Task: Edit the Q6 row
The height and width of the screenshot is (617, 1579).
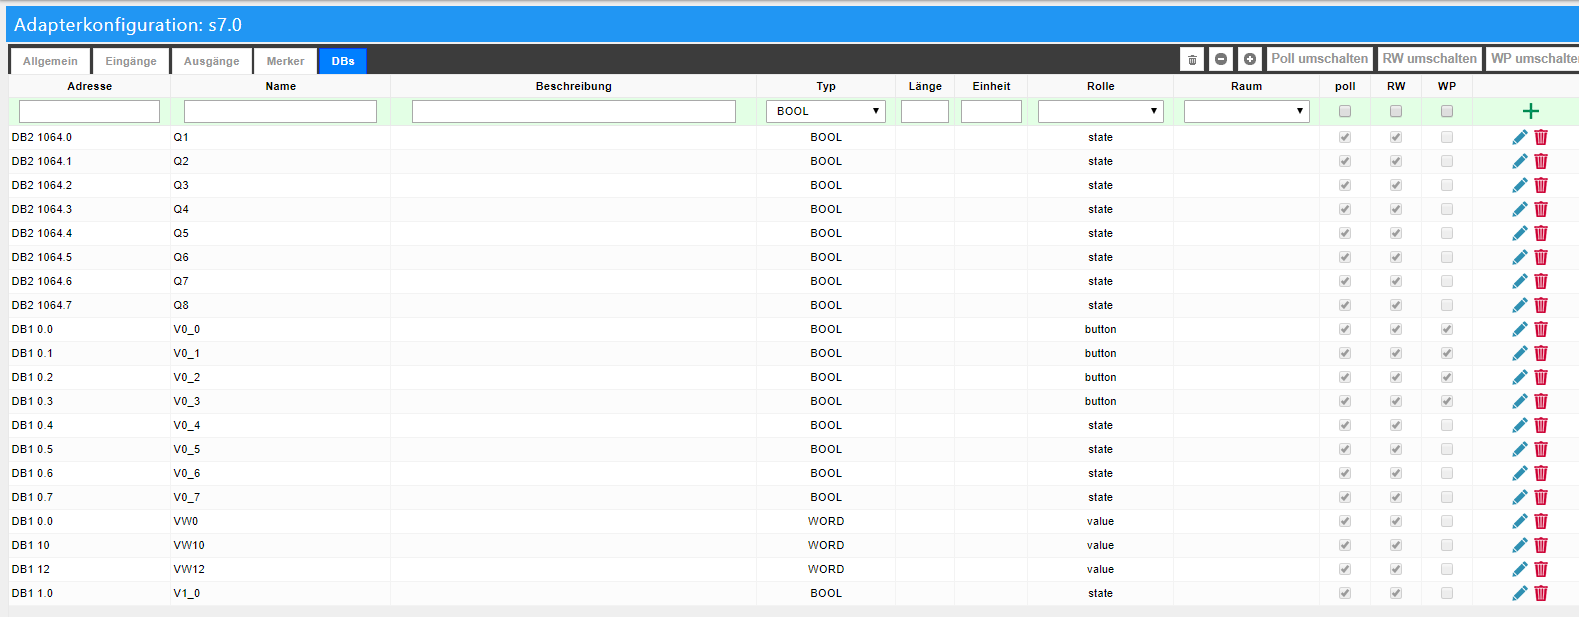Action: [x=1520, y=257]
